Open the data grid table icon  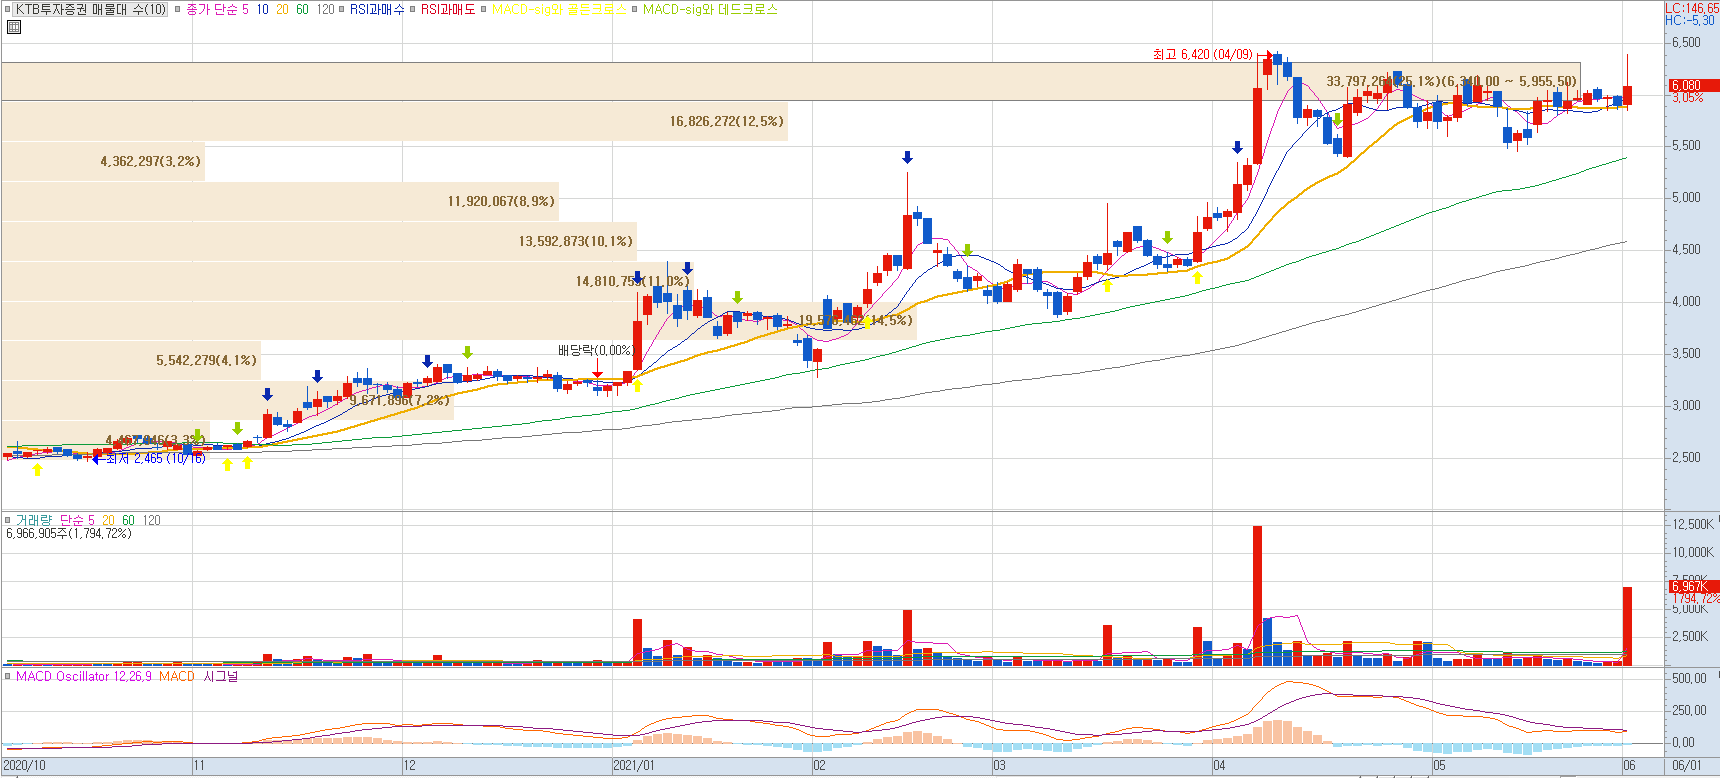pyautogui.click(x=14, y=27)
